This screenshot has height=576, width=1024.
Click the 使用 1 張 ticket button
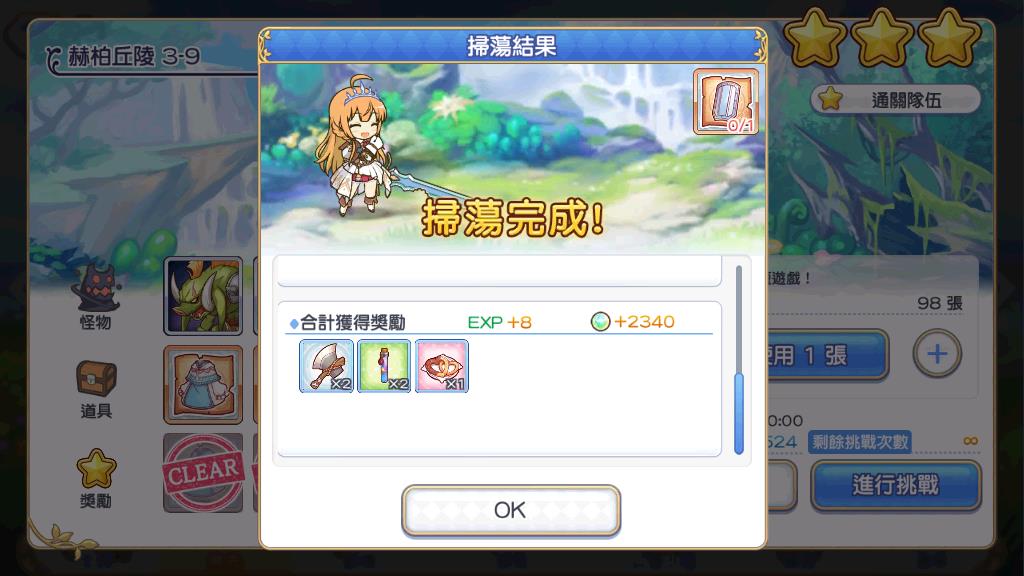pyautogui.click(x=827, y=355)
